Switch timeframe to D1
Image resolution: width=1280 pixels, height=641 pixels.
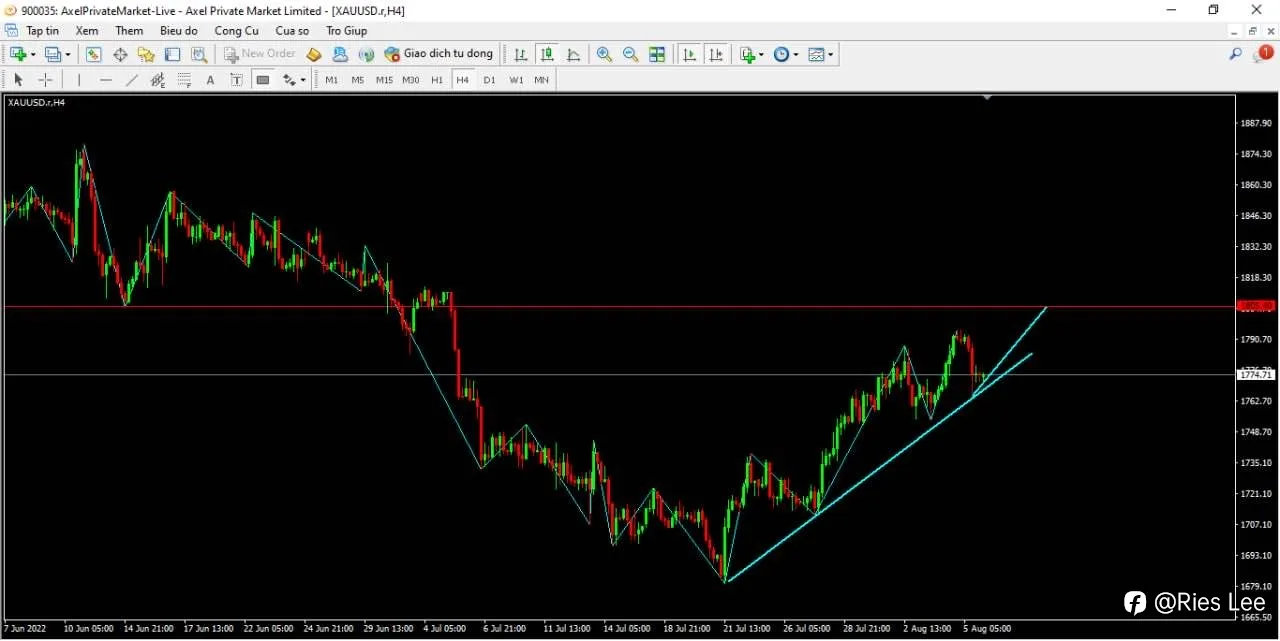click(489, 80)
